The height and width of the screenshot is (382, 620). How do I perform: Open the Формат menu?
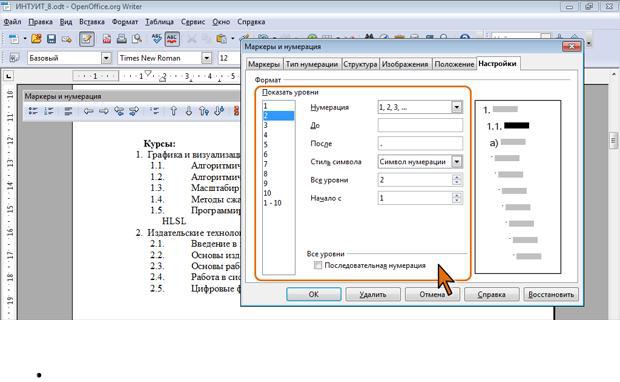pos(125,22)
